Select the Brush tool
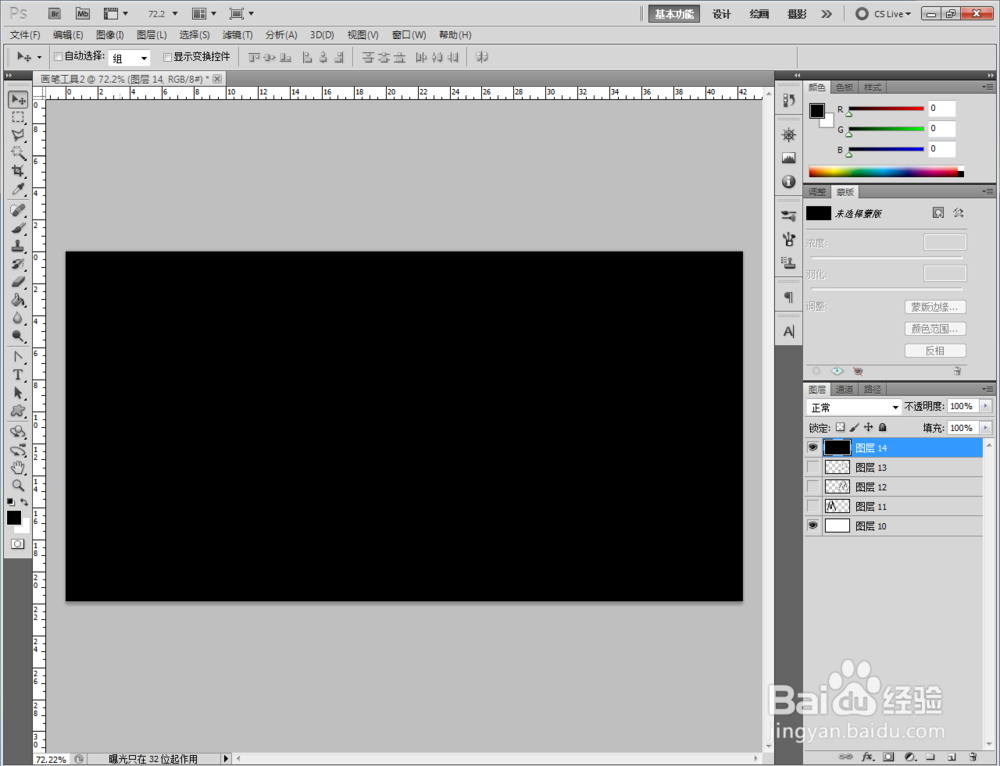 point(18,228)
